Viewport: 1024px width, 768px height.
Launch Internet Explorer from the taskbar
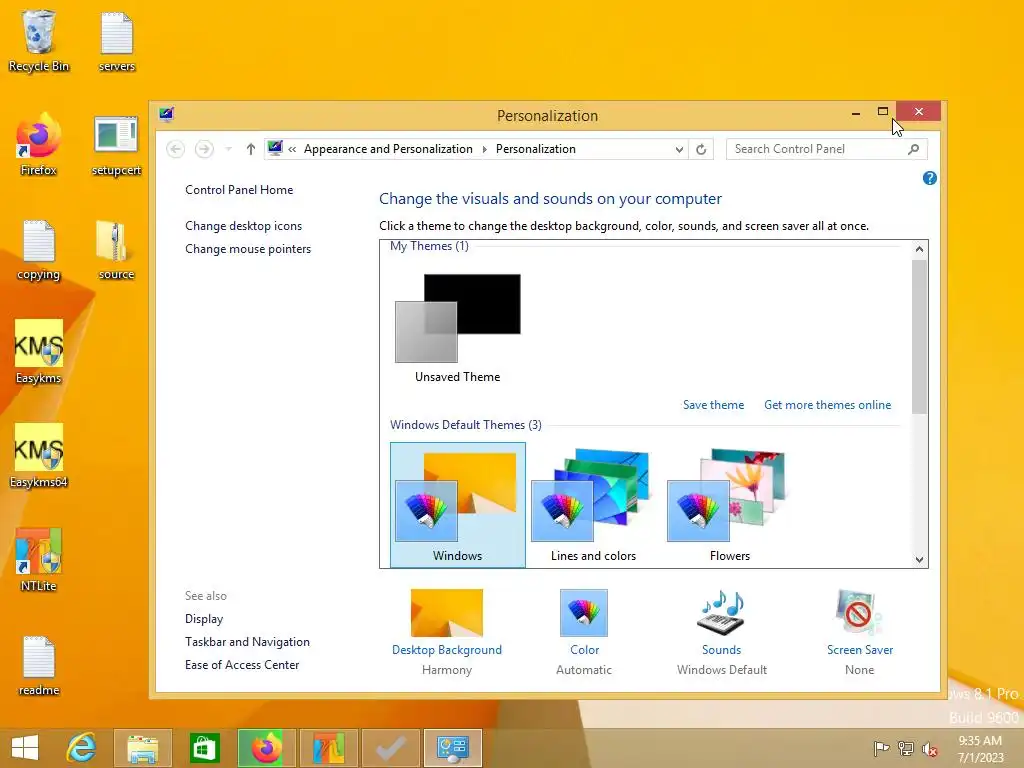81,748
